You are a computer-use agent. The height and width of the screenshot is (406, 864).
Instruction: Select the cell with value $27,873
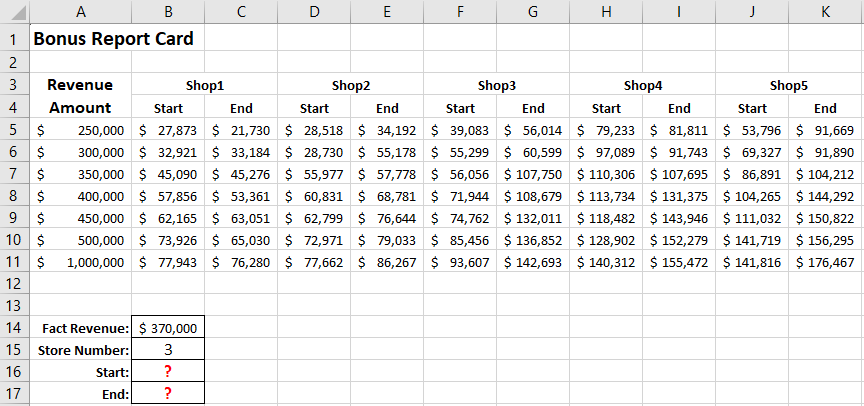point(168,130)
